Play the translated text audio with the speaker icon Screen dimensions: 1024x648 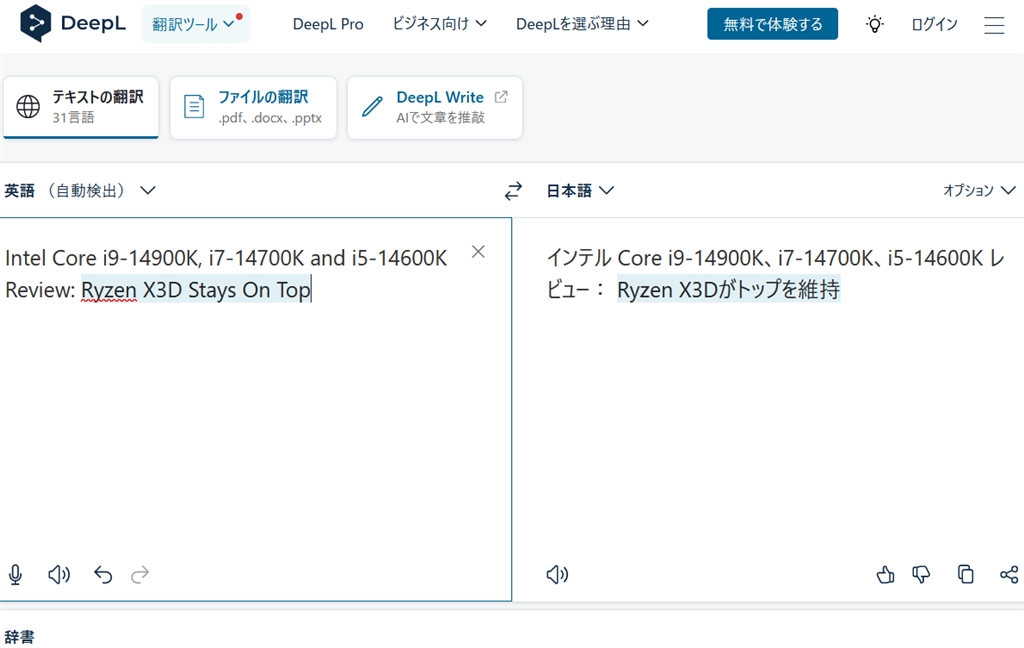point(557,575)
